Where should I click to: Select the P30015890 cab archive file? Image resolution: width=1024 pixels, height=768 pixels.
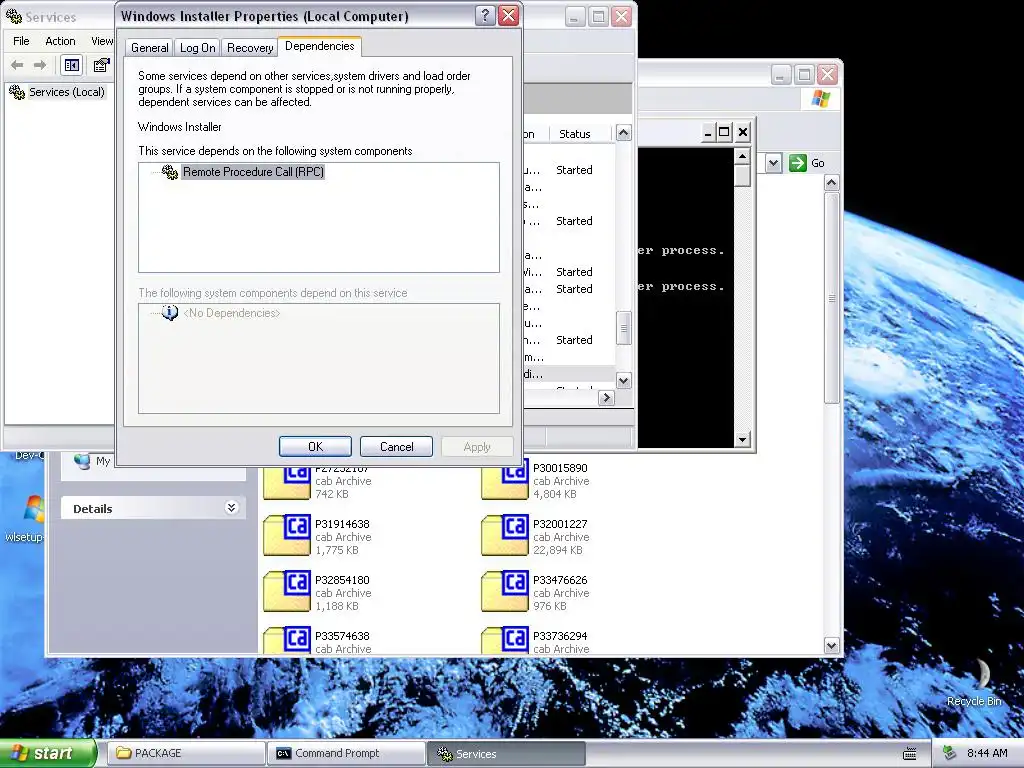tap(536, 480)
